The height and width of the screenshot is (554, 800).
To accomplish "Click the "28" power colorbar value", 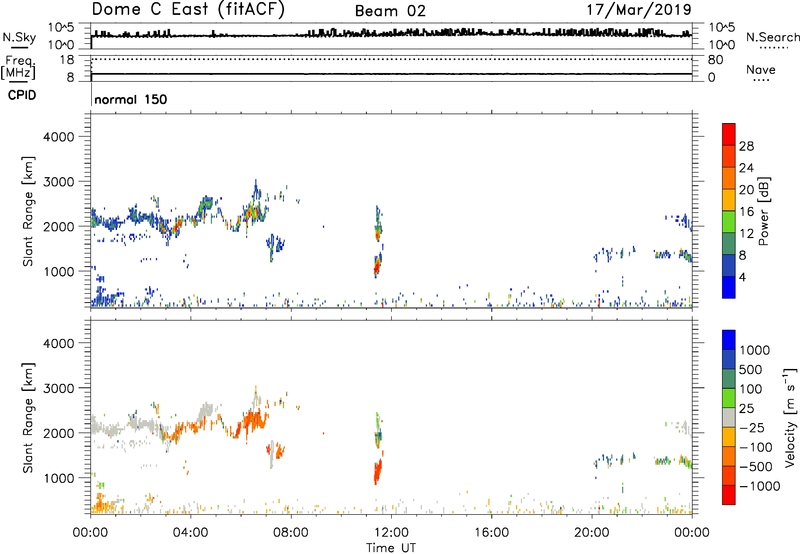I will tap(746, 146).
